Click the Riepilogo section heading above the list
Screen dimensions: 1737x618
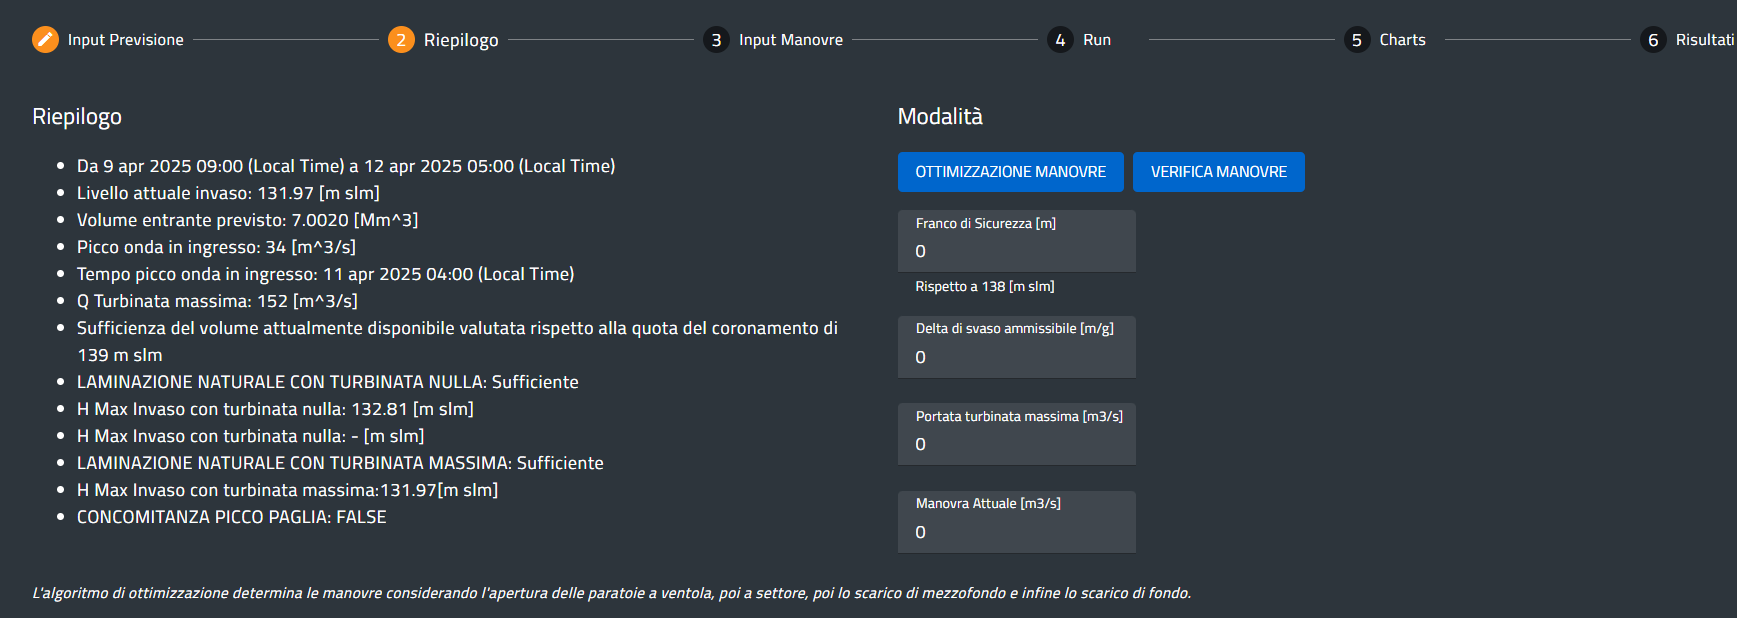[77, 117]
